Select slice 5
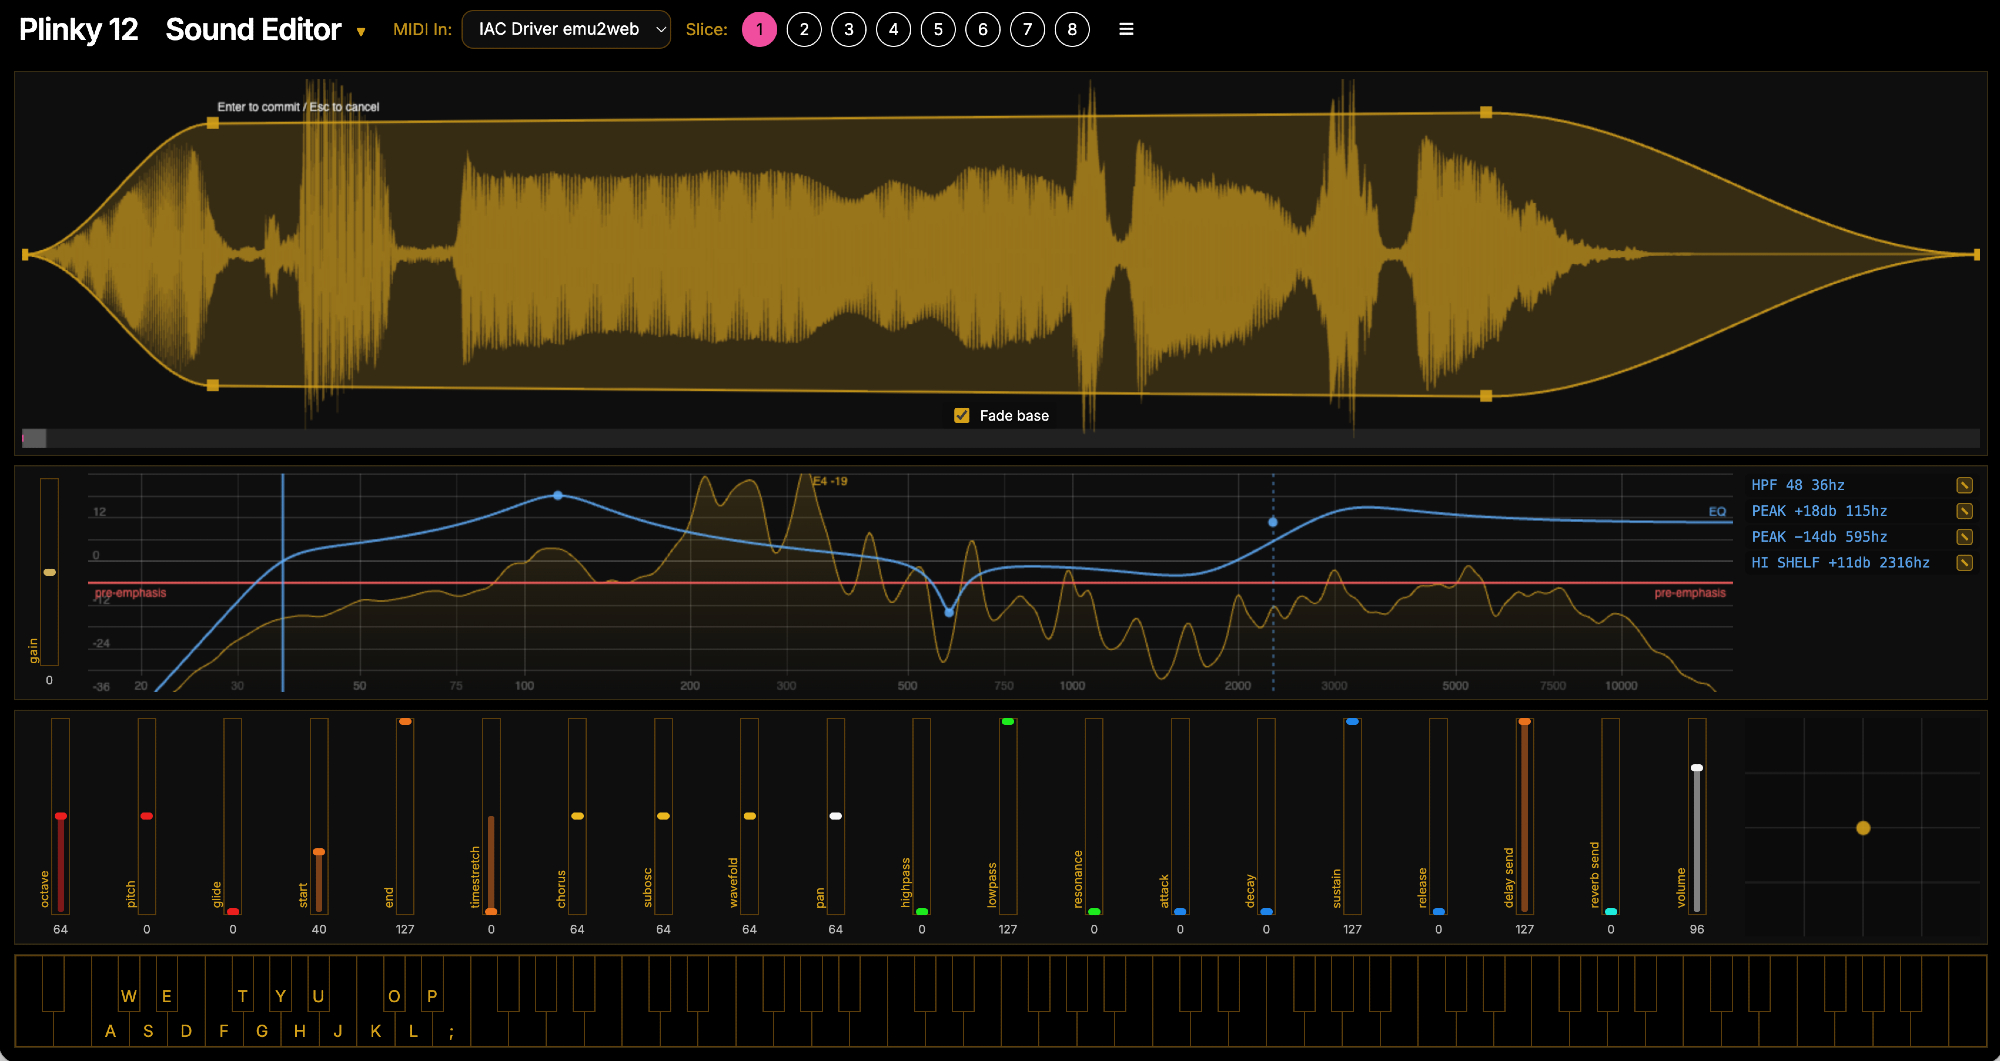This screenshot has height=1061, width=2000. (x=938, y=30)
